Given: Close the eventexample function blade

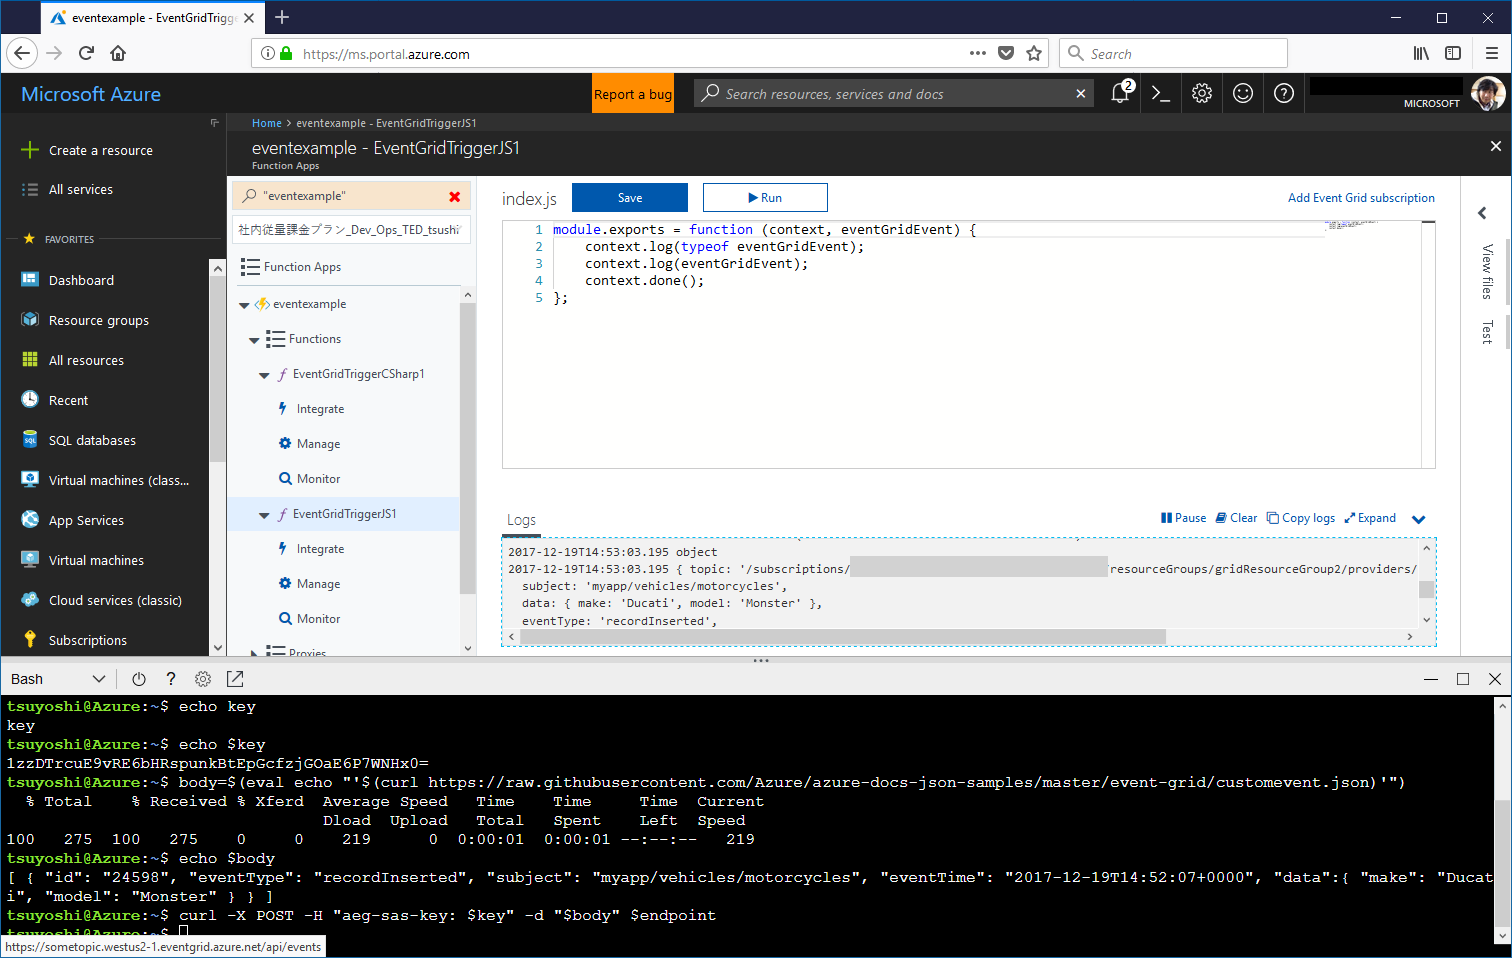Looking at the screenshot, I should point(1495,146).
